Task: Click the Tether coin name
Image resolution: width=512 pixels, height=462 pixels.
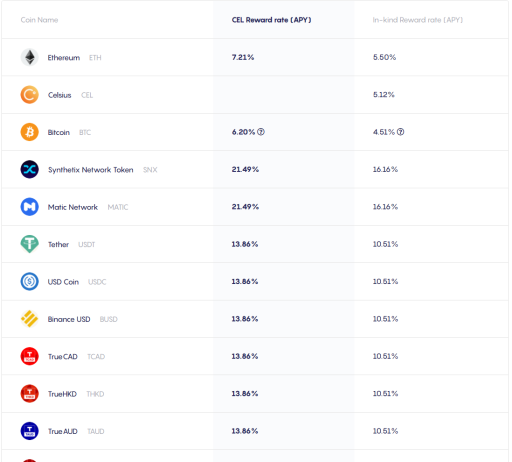Action: click(58, 244)
